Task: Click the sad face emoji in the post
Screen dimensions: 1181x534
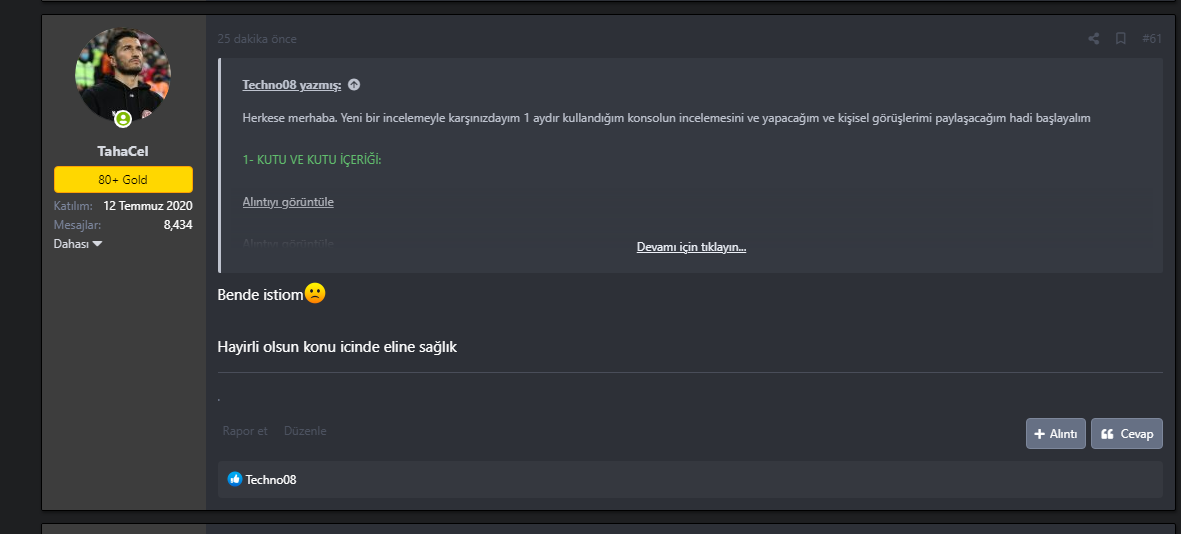Action: point(314,294)
